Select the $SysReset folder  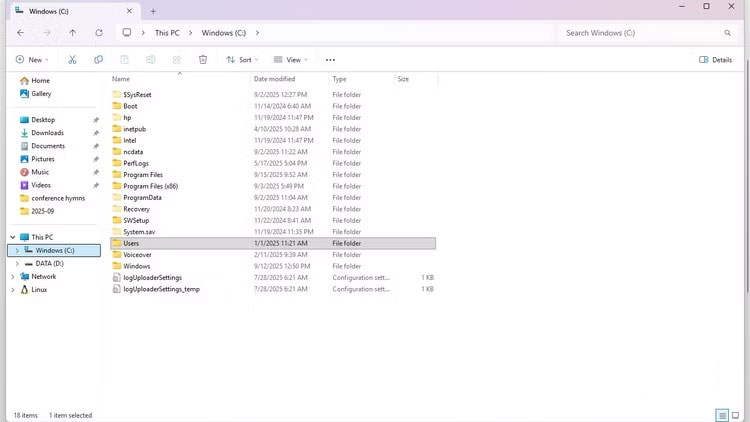[137, 95]
